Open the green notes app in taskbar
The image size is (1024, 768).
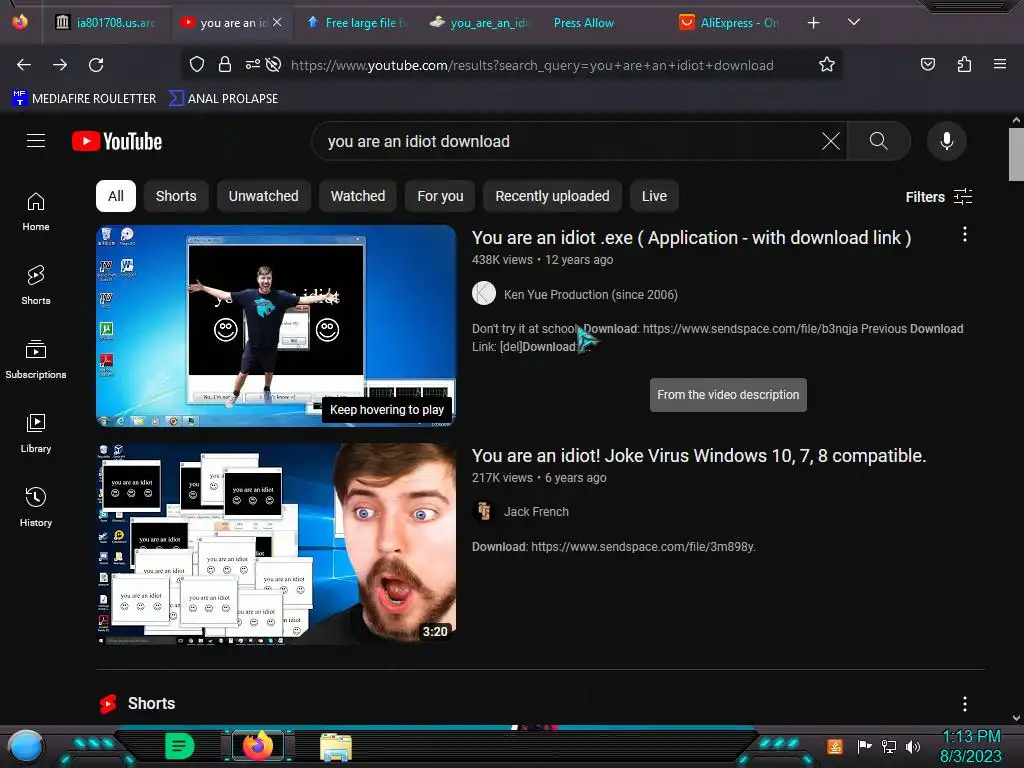[180, 746]
